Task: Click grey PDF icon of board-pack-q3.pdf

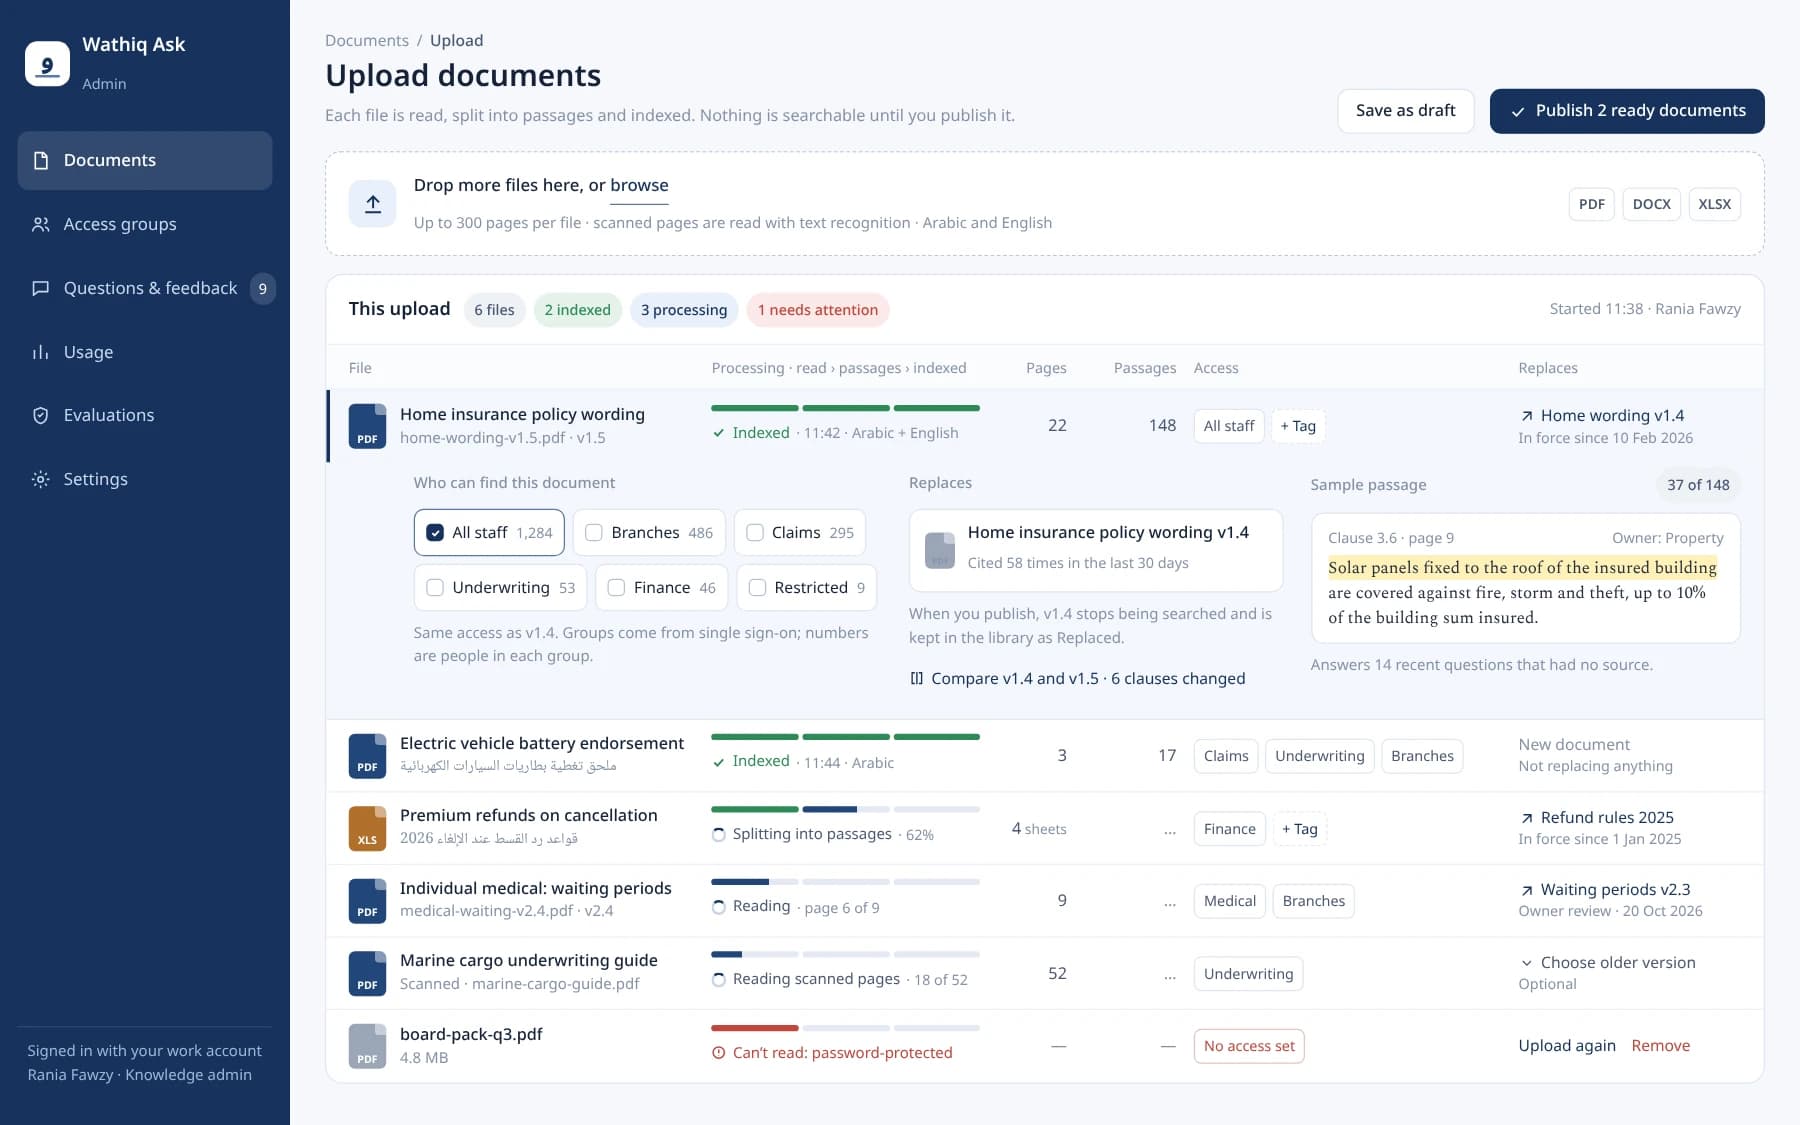Action: coord(367,1046)
